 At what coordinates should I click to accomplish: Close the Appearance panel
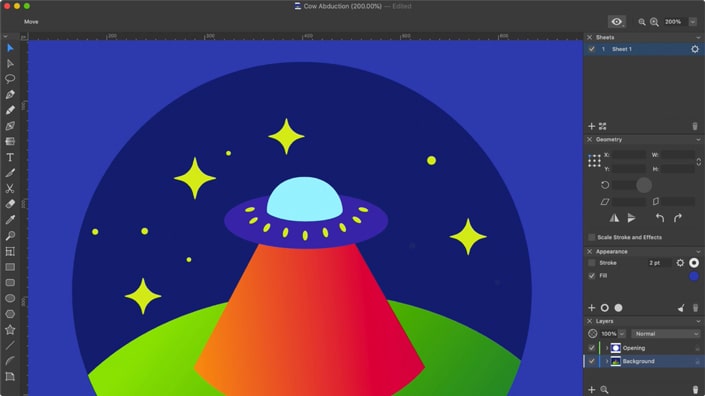pyautogui.click(x=589, y=252)
